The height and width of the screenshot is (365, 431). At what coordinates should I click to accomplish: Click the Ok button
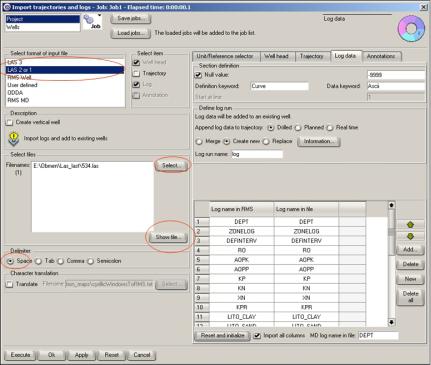click(51, 355)
